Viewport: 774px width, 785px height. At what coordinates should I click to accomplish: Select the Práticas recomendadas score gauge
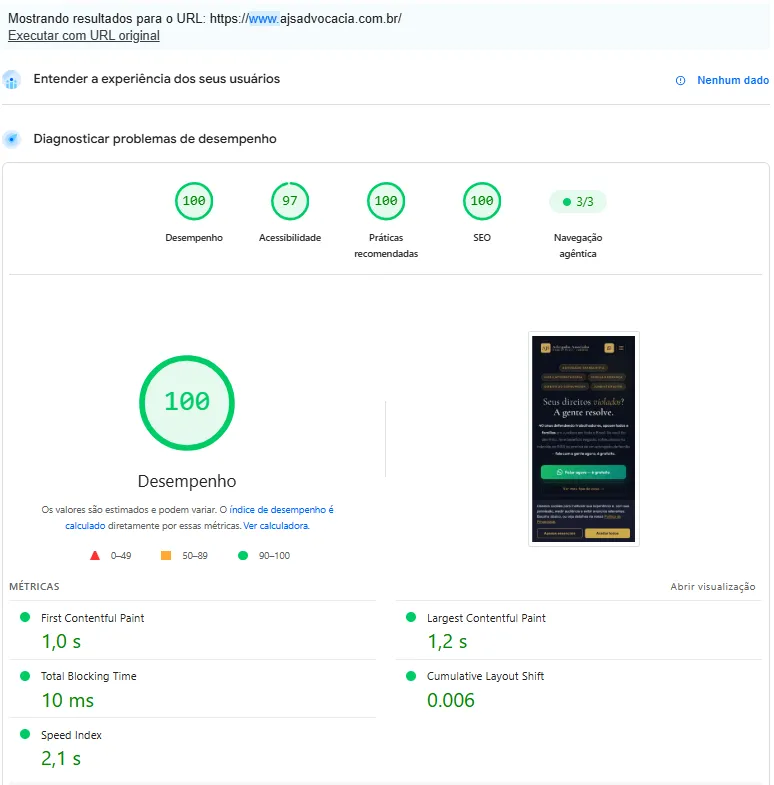[386, 201]
